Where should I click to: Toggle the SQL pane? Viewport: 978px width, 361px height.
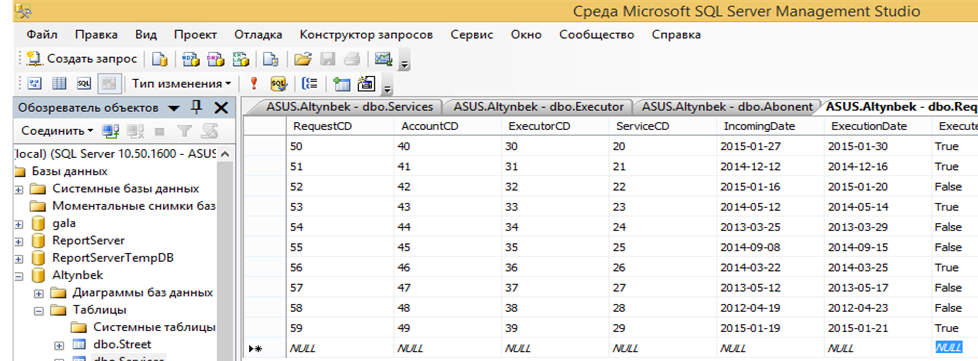[84, 84]
